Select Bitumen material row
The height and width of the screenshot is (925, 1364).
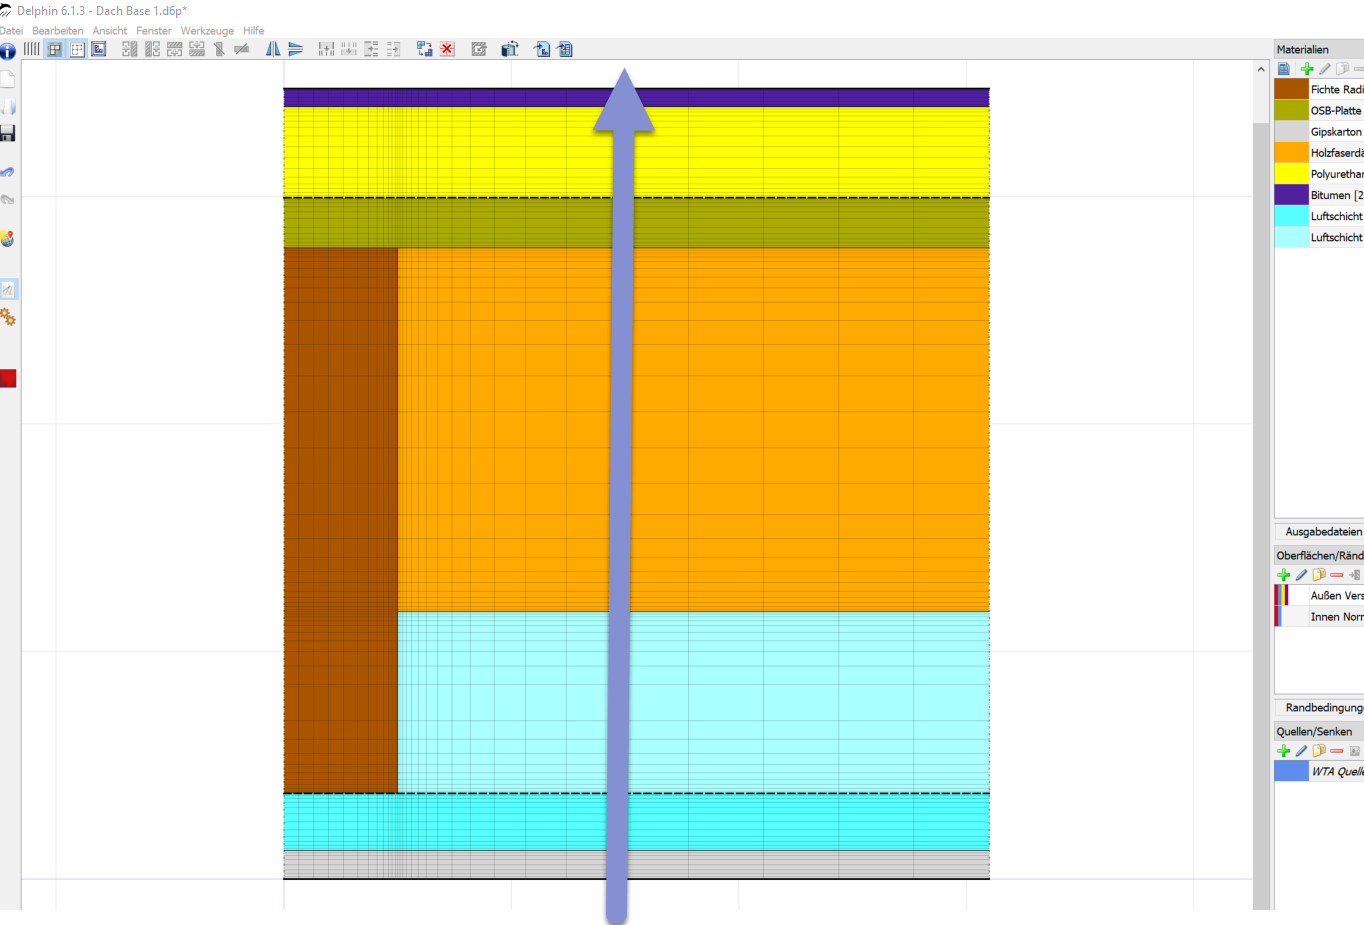pos(1319,194)
